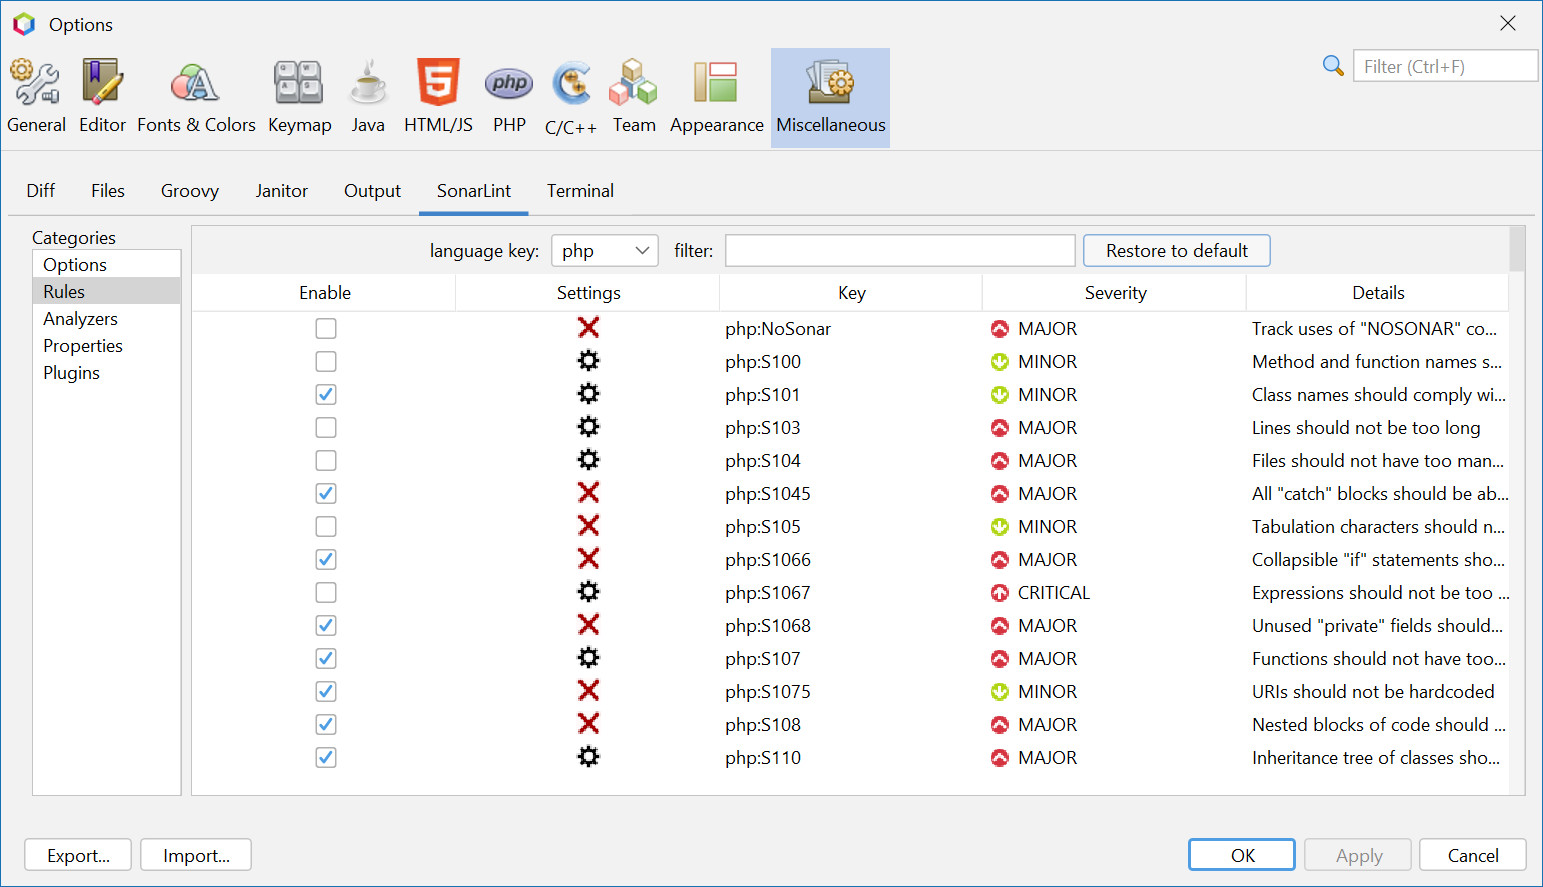This screenshot has height=887, width=1543.
Task: Select Plugins in Categories list
Action: (x=71, y=372)
